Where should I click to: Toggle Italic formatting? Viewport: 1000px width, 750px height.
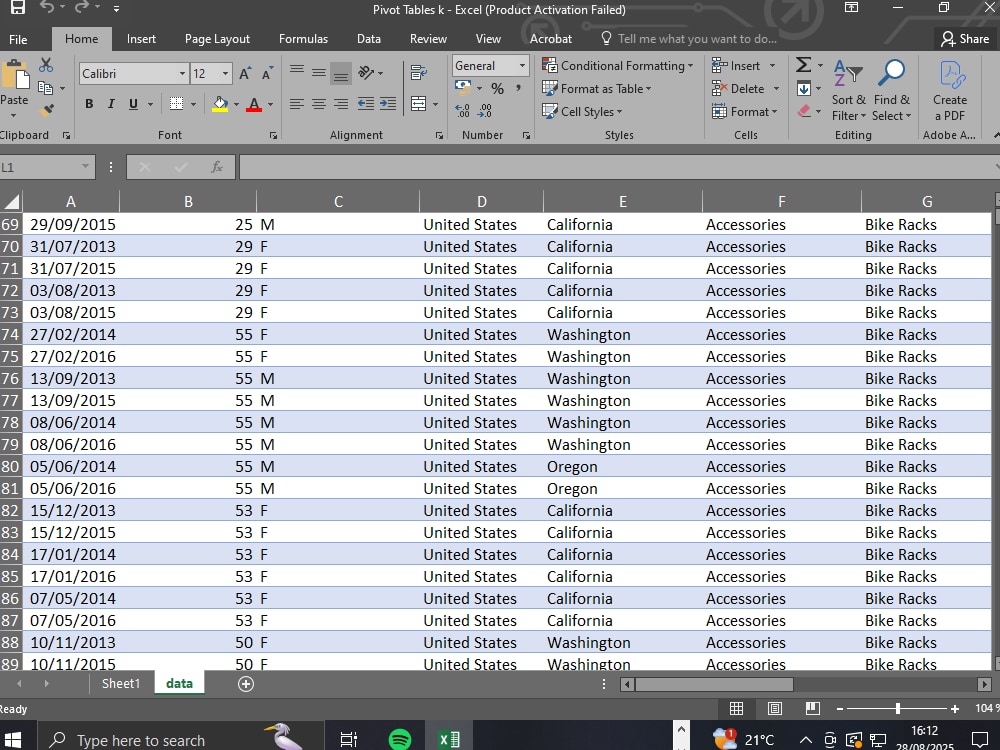coord(111,104)
